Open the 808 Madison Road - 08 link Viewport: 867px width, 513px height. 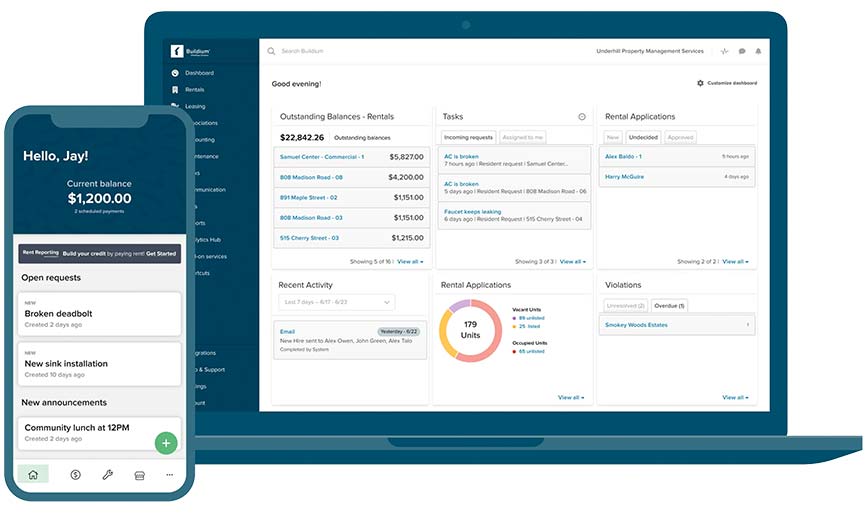click(311, 177)
